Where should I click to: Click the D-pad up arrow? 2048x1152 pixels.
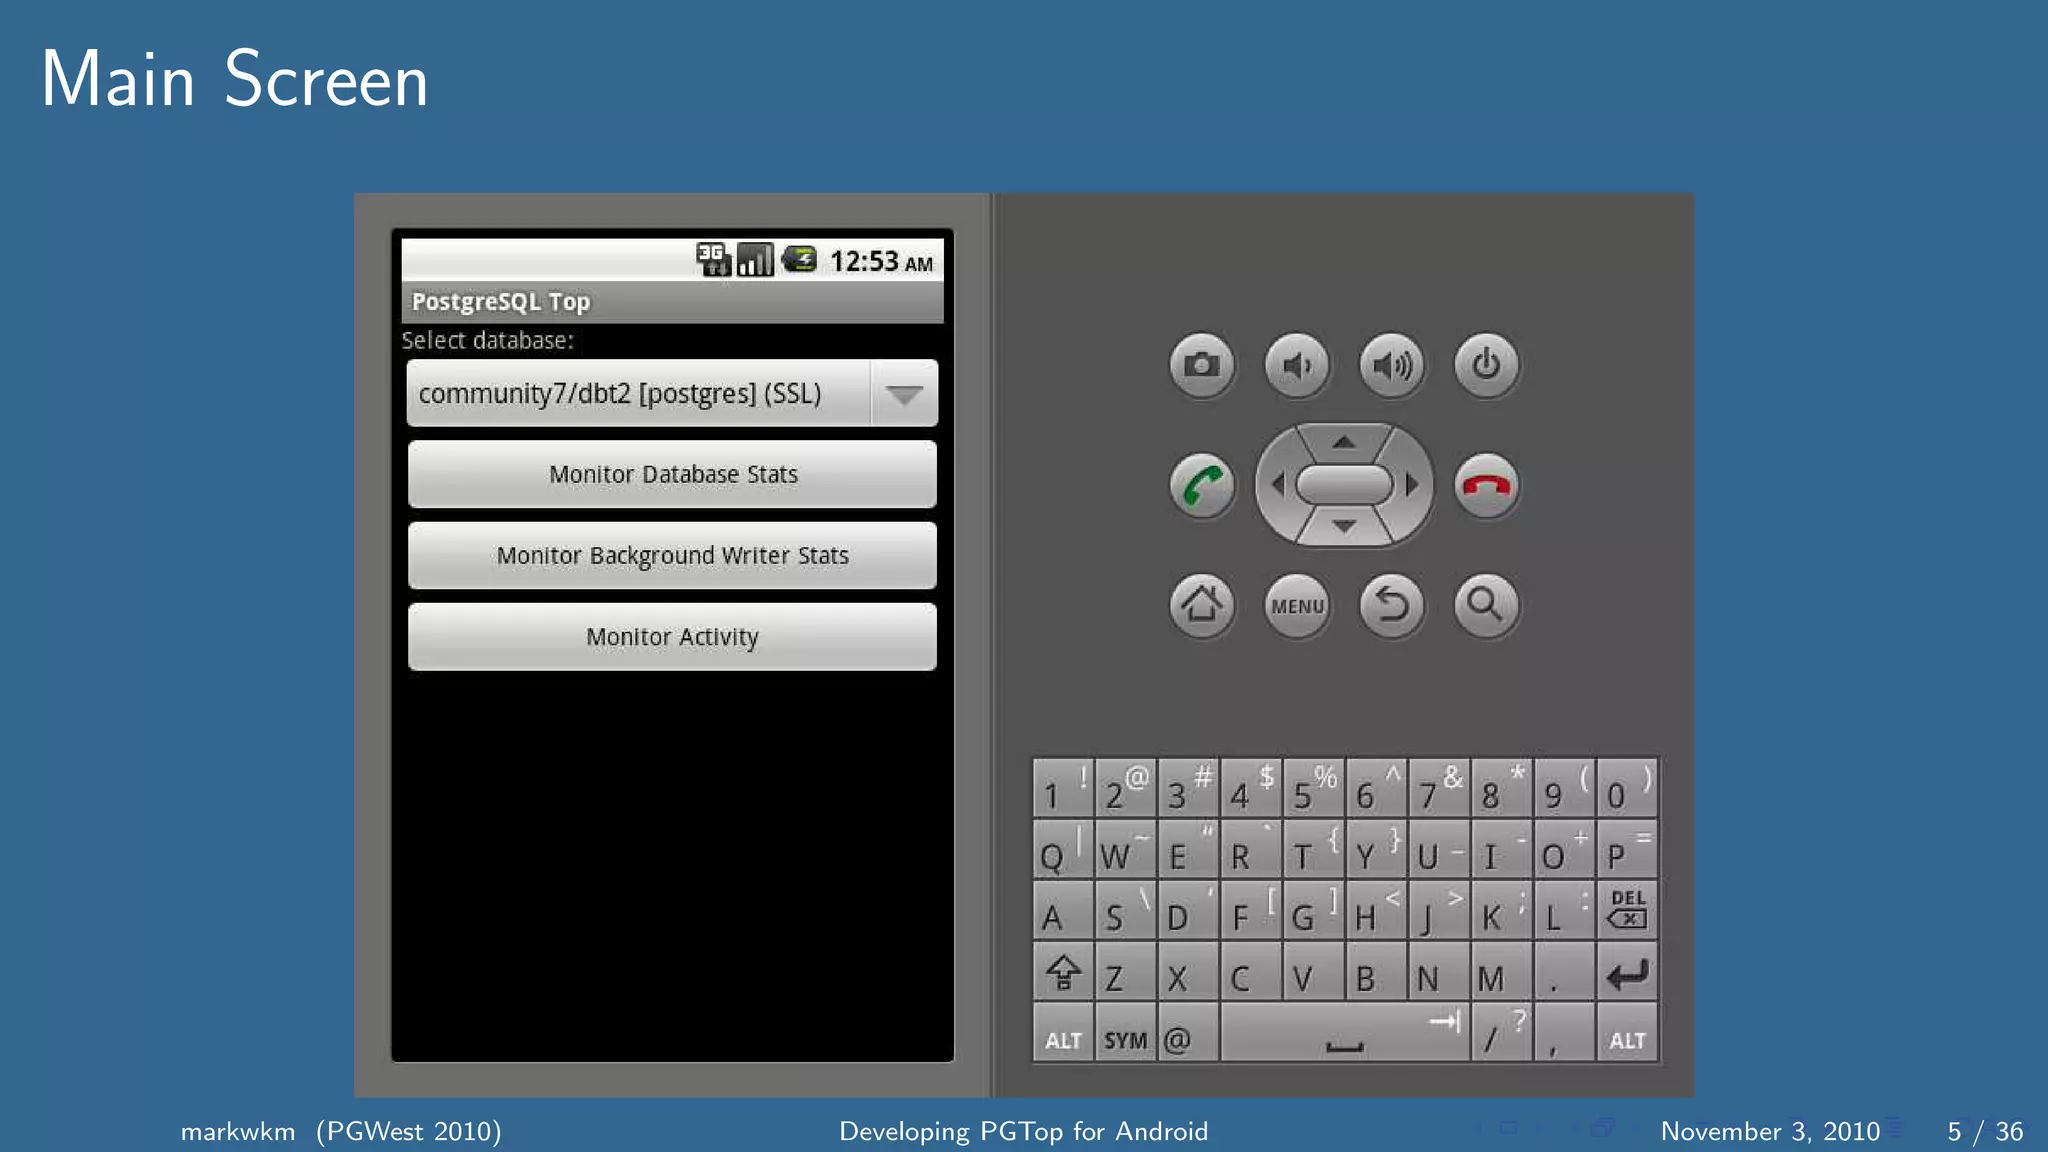(x=1344, y=441)
